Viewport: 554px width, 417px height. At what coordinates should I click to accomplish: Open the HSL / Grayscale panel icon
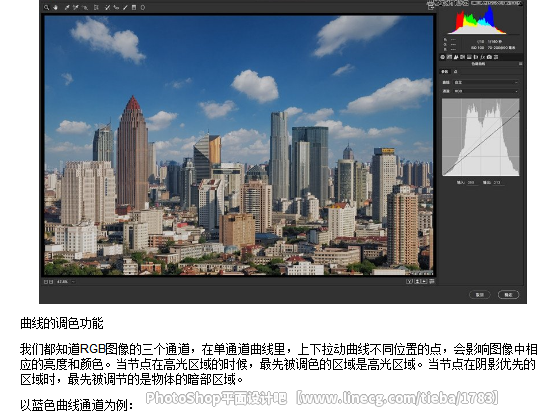tap(462, 57)
